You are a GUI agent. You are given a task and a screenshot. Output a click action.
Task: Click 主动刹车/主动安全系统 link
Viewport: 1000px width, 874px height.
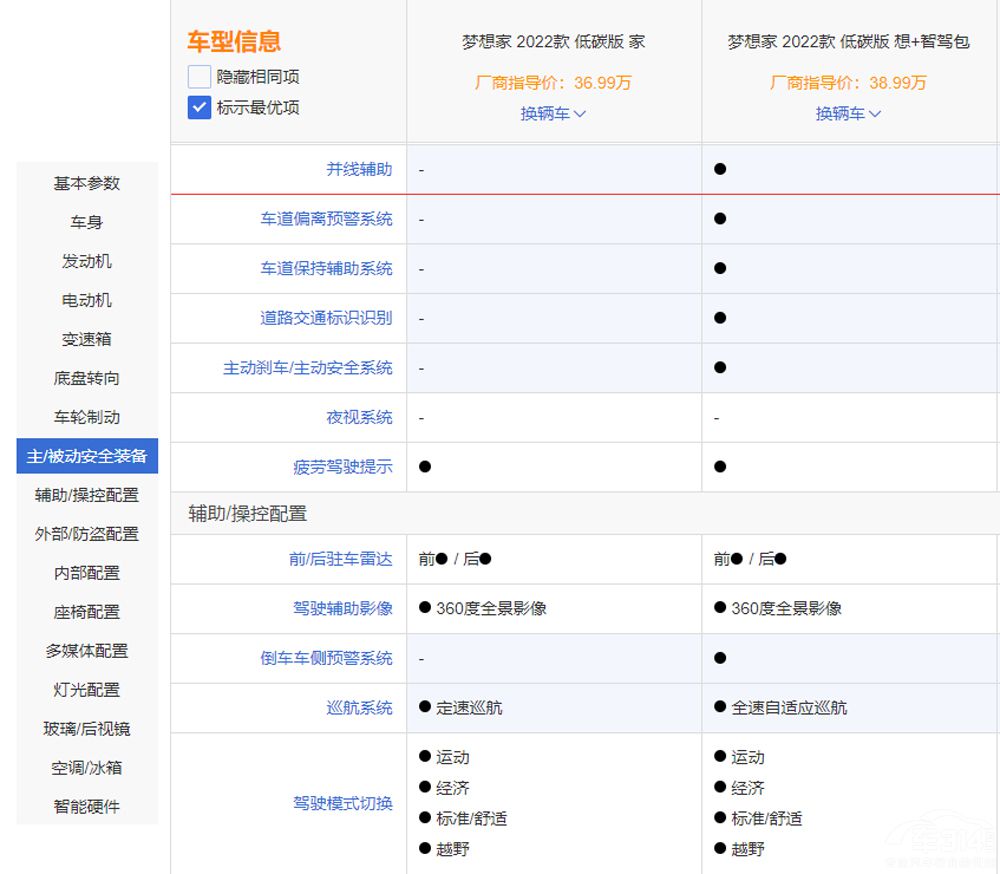(x=308, y=368)
